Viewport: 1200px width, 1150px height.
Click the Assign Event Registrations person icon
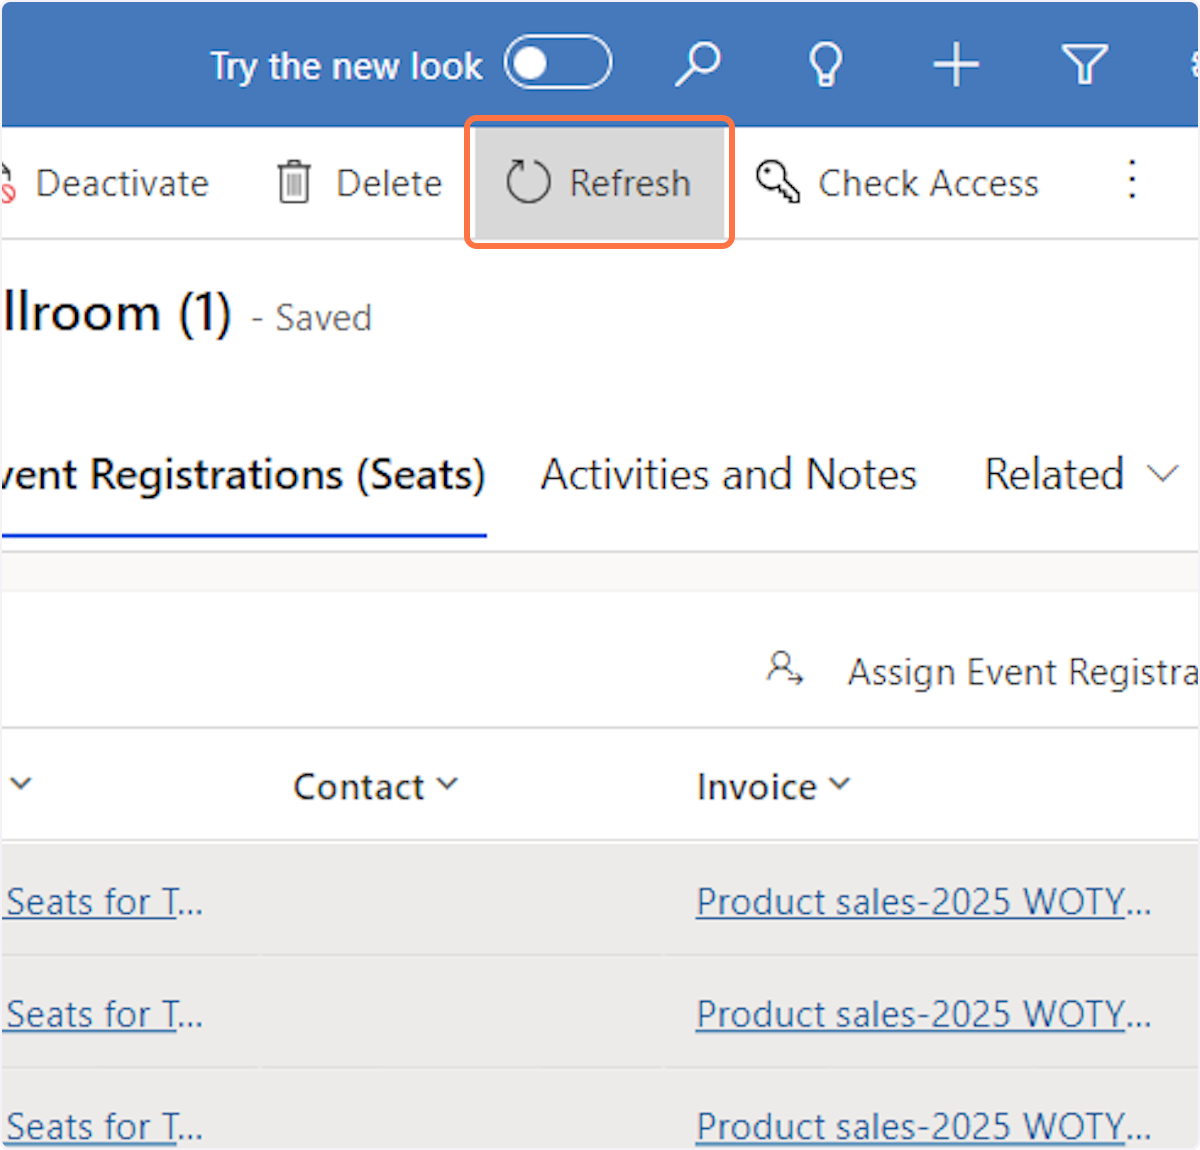click(784, 669)
